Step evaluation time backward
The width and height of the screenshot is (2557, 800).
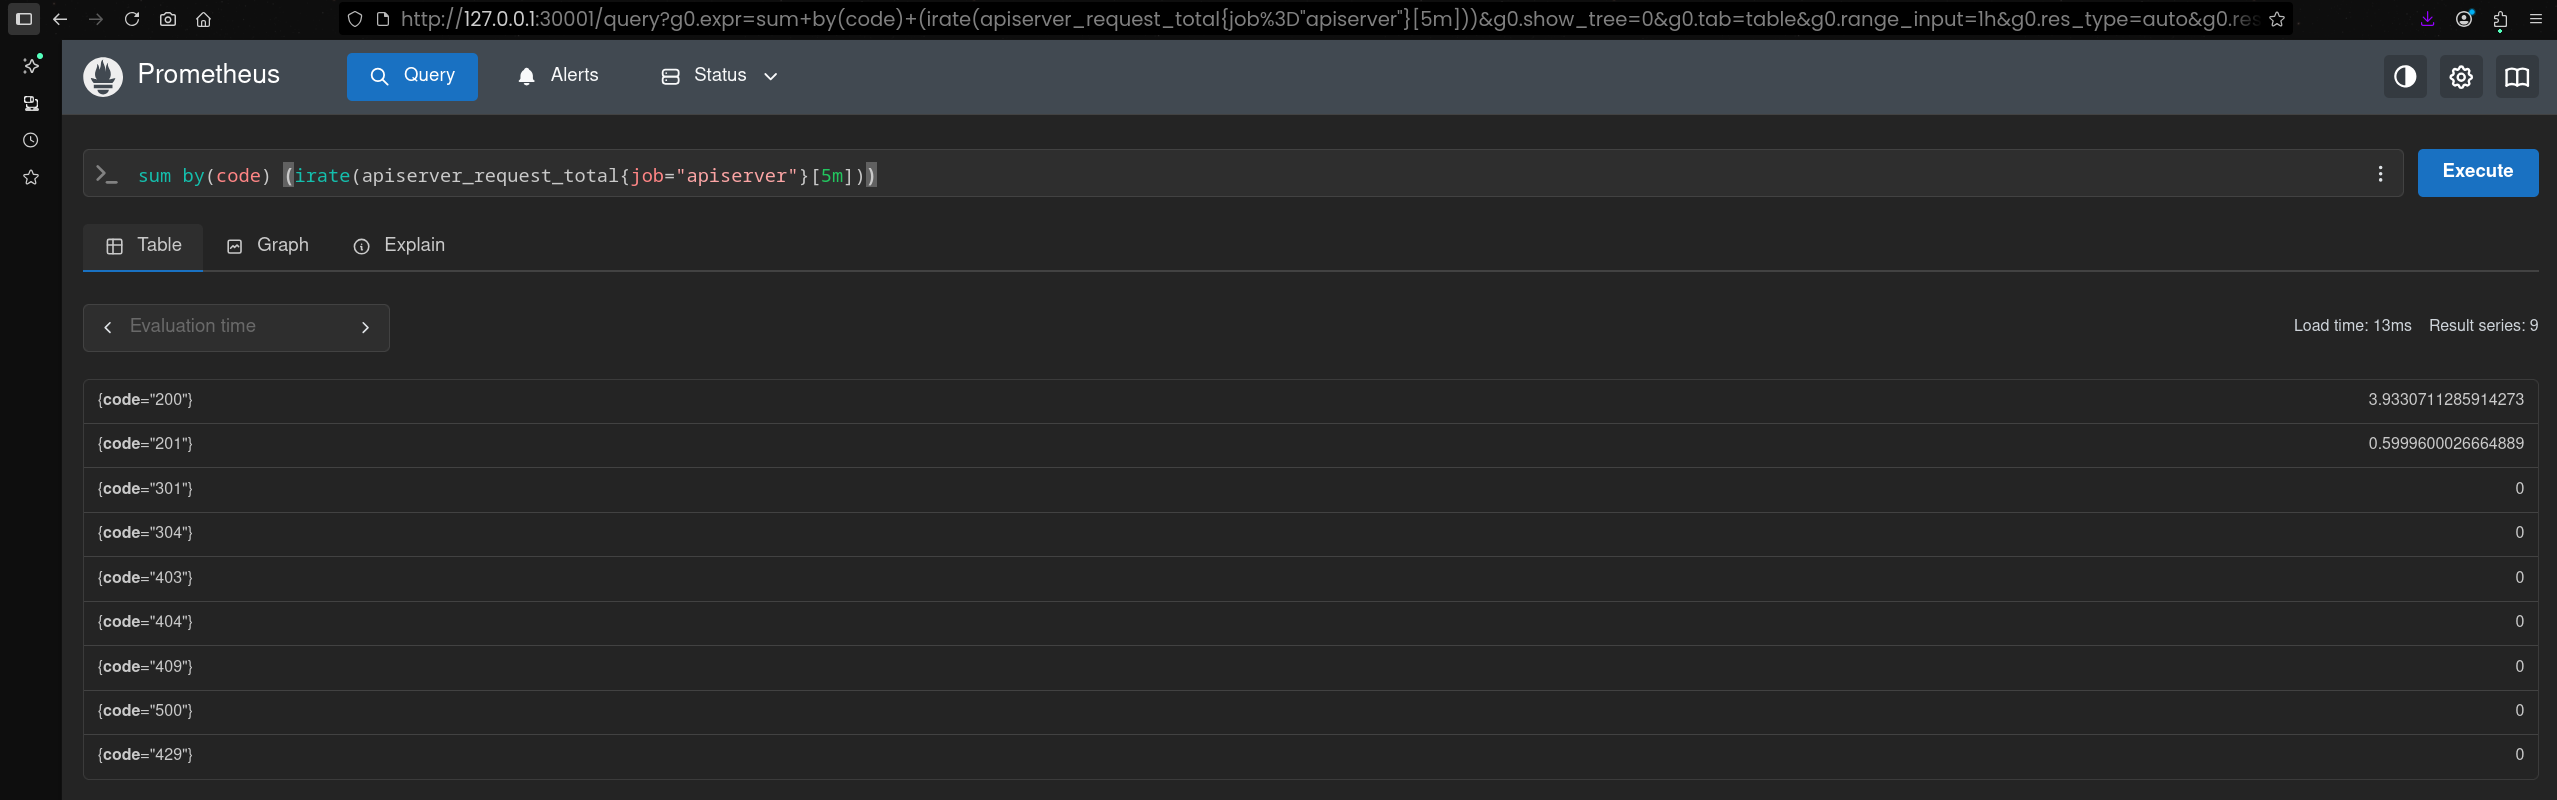(108, 328)
